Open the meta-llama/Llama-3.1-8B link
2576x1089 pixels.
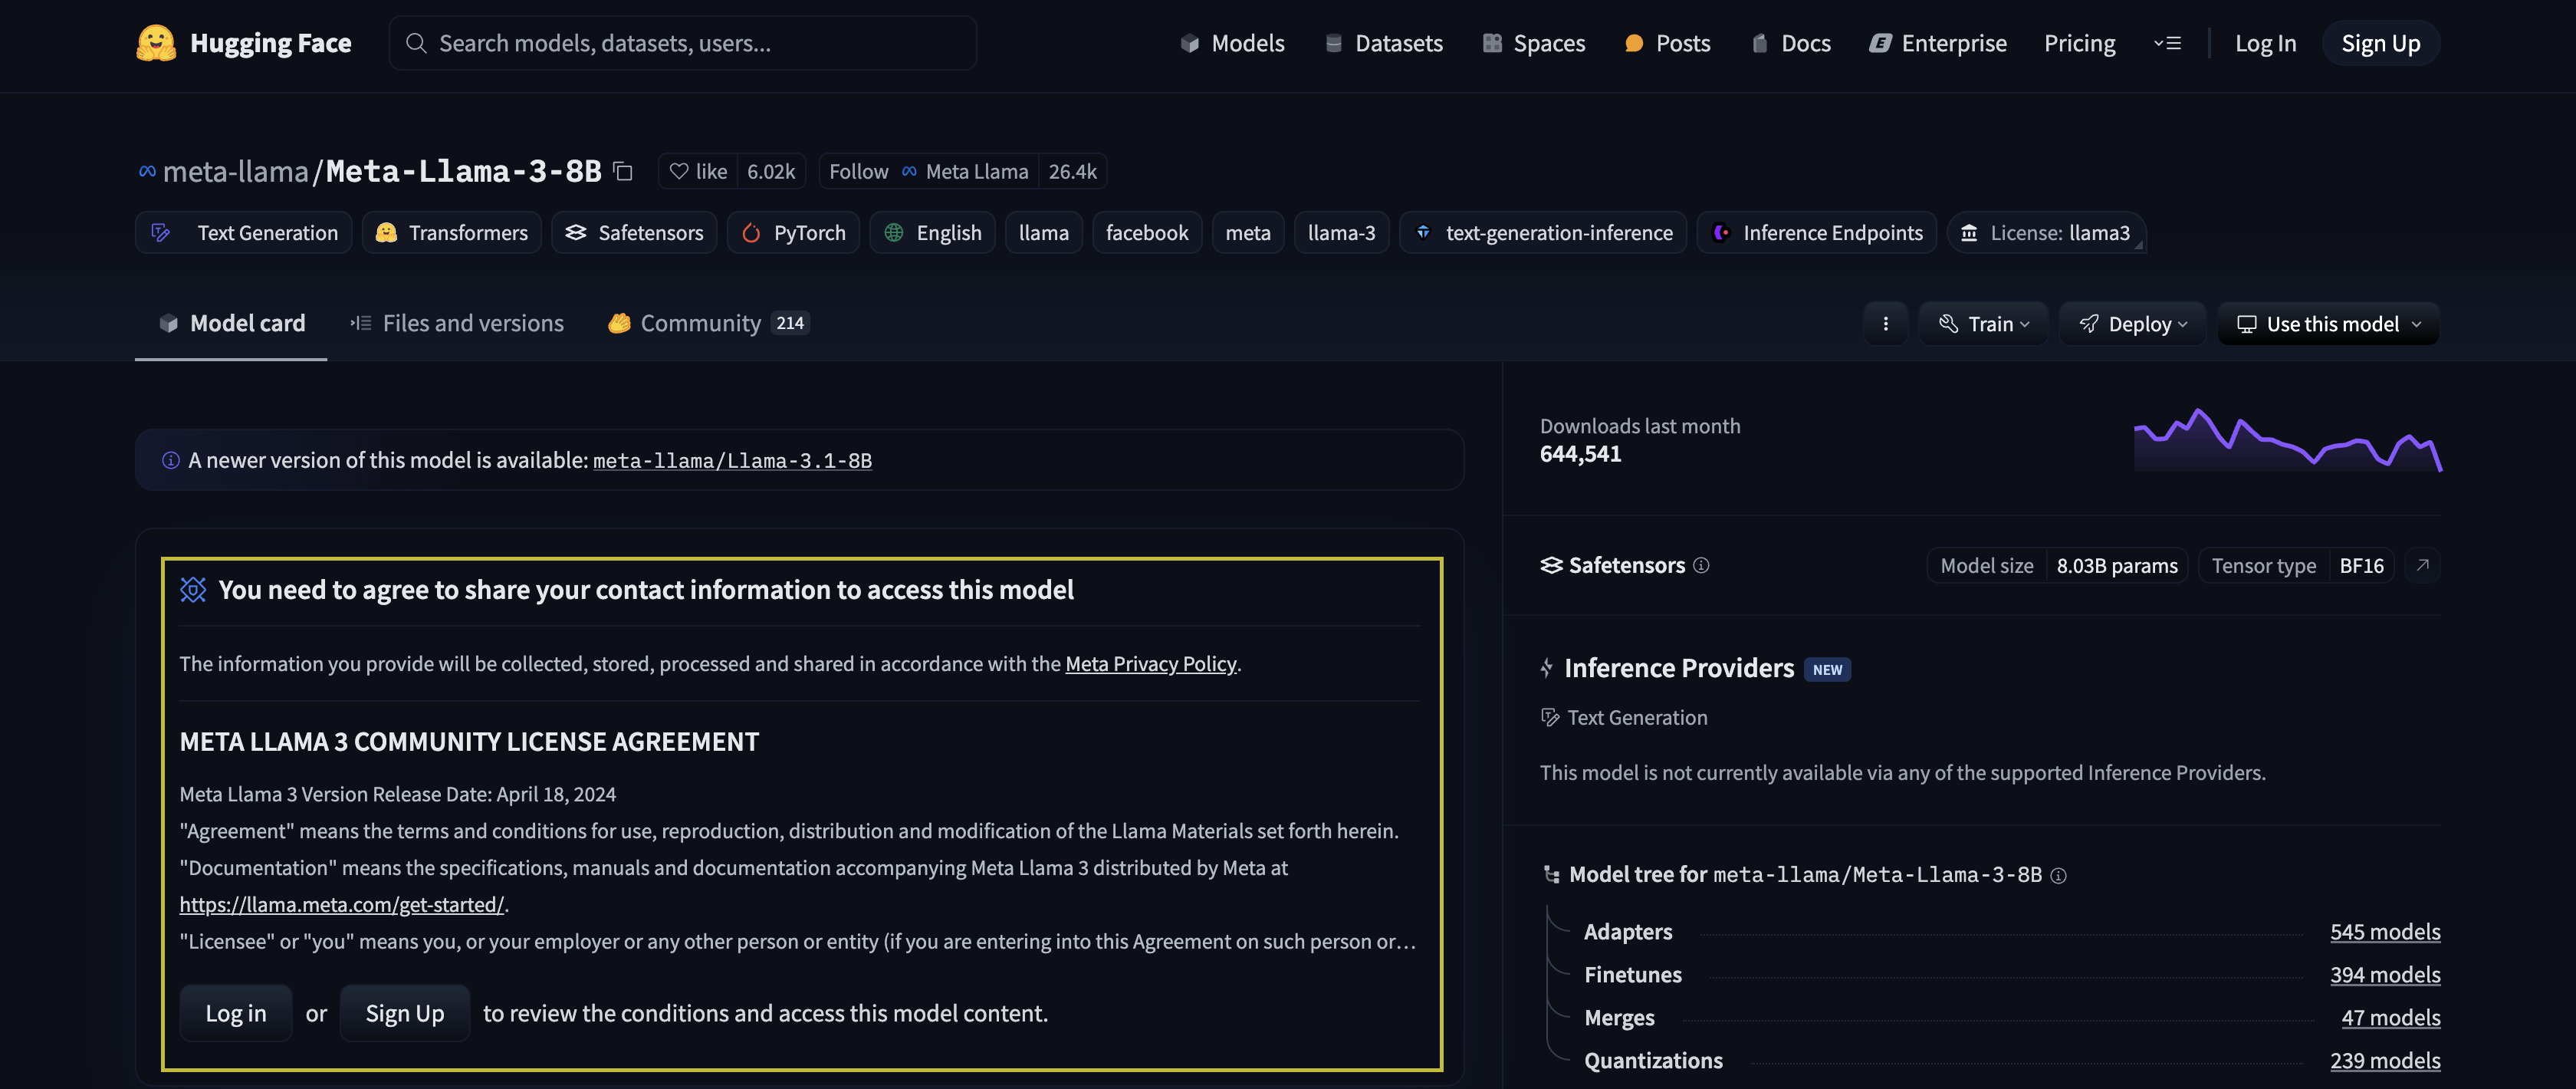[x=732, y=460]
